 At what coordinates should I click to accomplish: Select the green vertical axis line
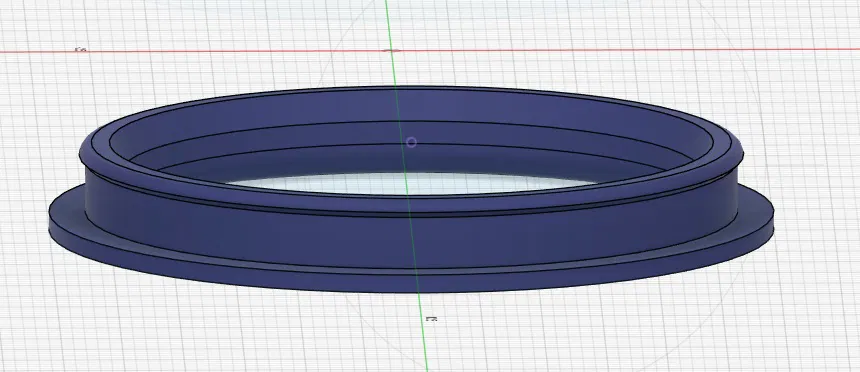point(406,186)
